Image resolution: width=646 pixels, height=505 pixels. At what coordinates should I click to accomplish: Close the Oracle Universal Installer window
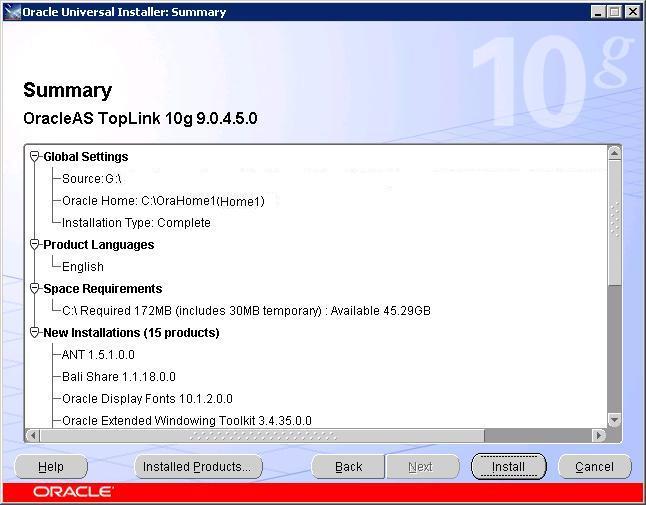click(632, 12)
